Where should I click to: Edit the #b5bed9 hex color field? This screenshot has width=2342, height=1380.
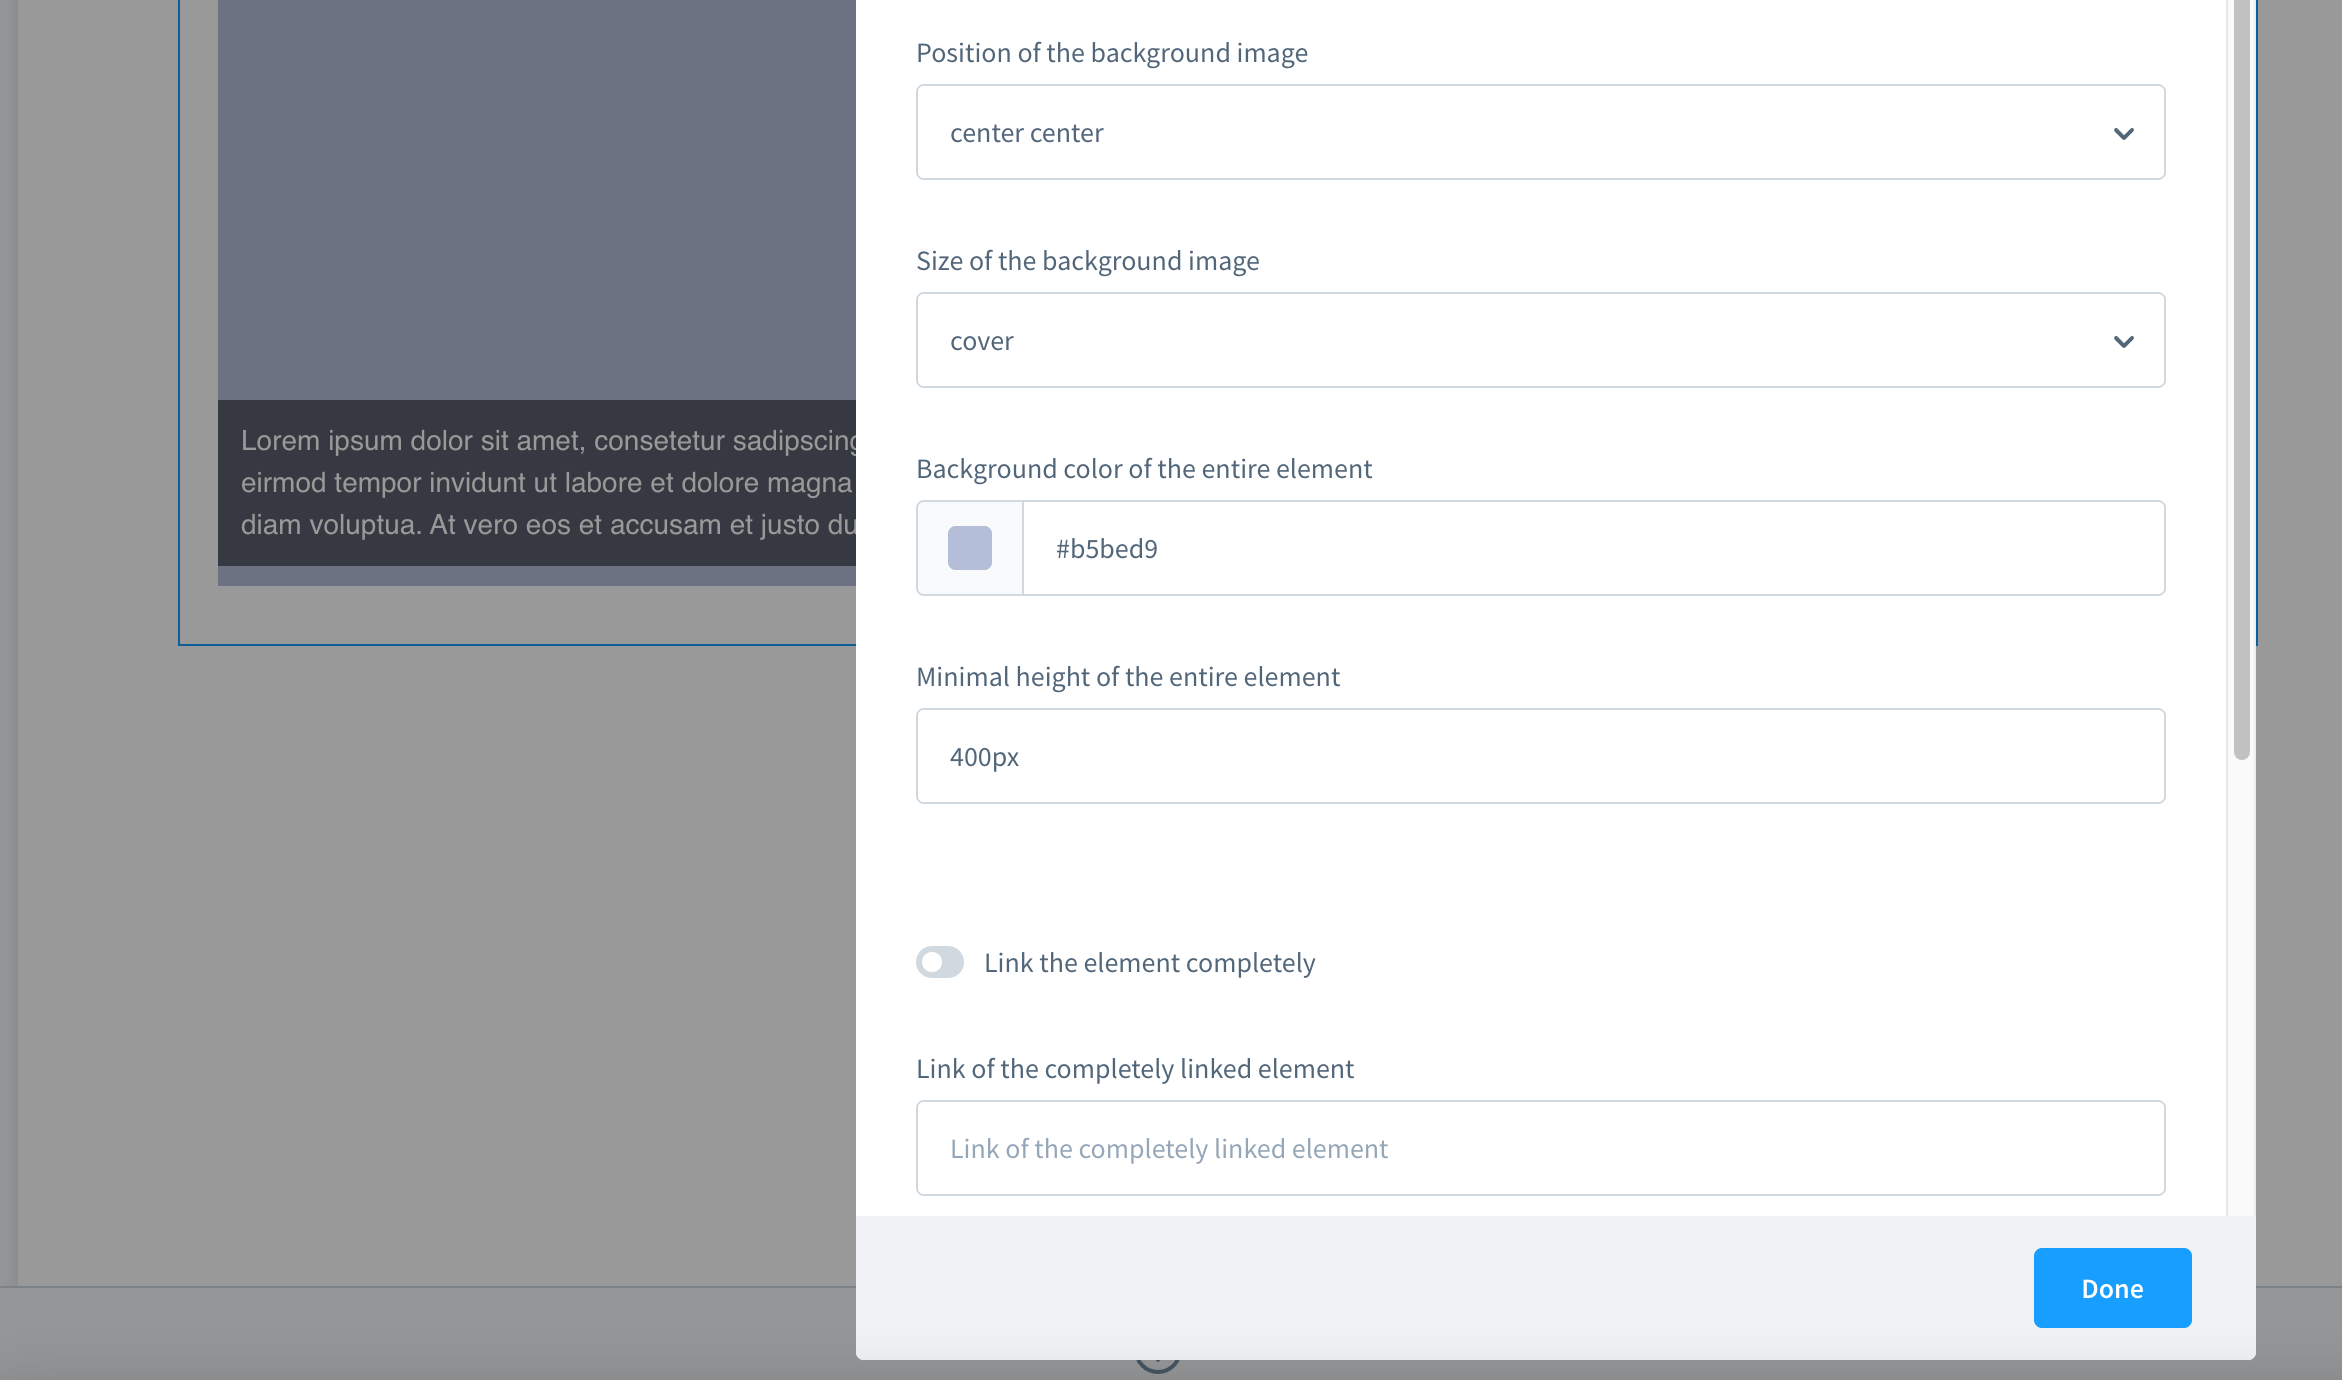(x=1593, y=548)
